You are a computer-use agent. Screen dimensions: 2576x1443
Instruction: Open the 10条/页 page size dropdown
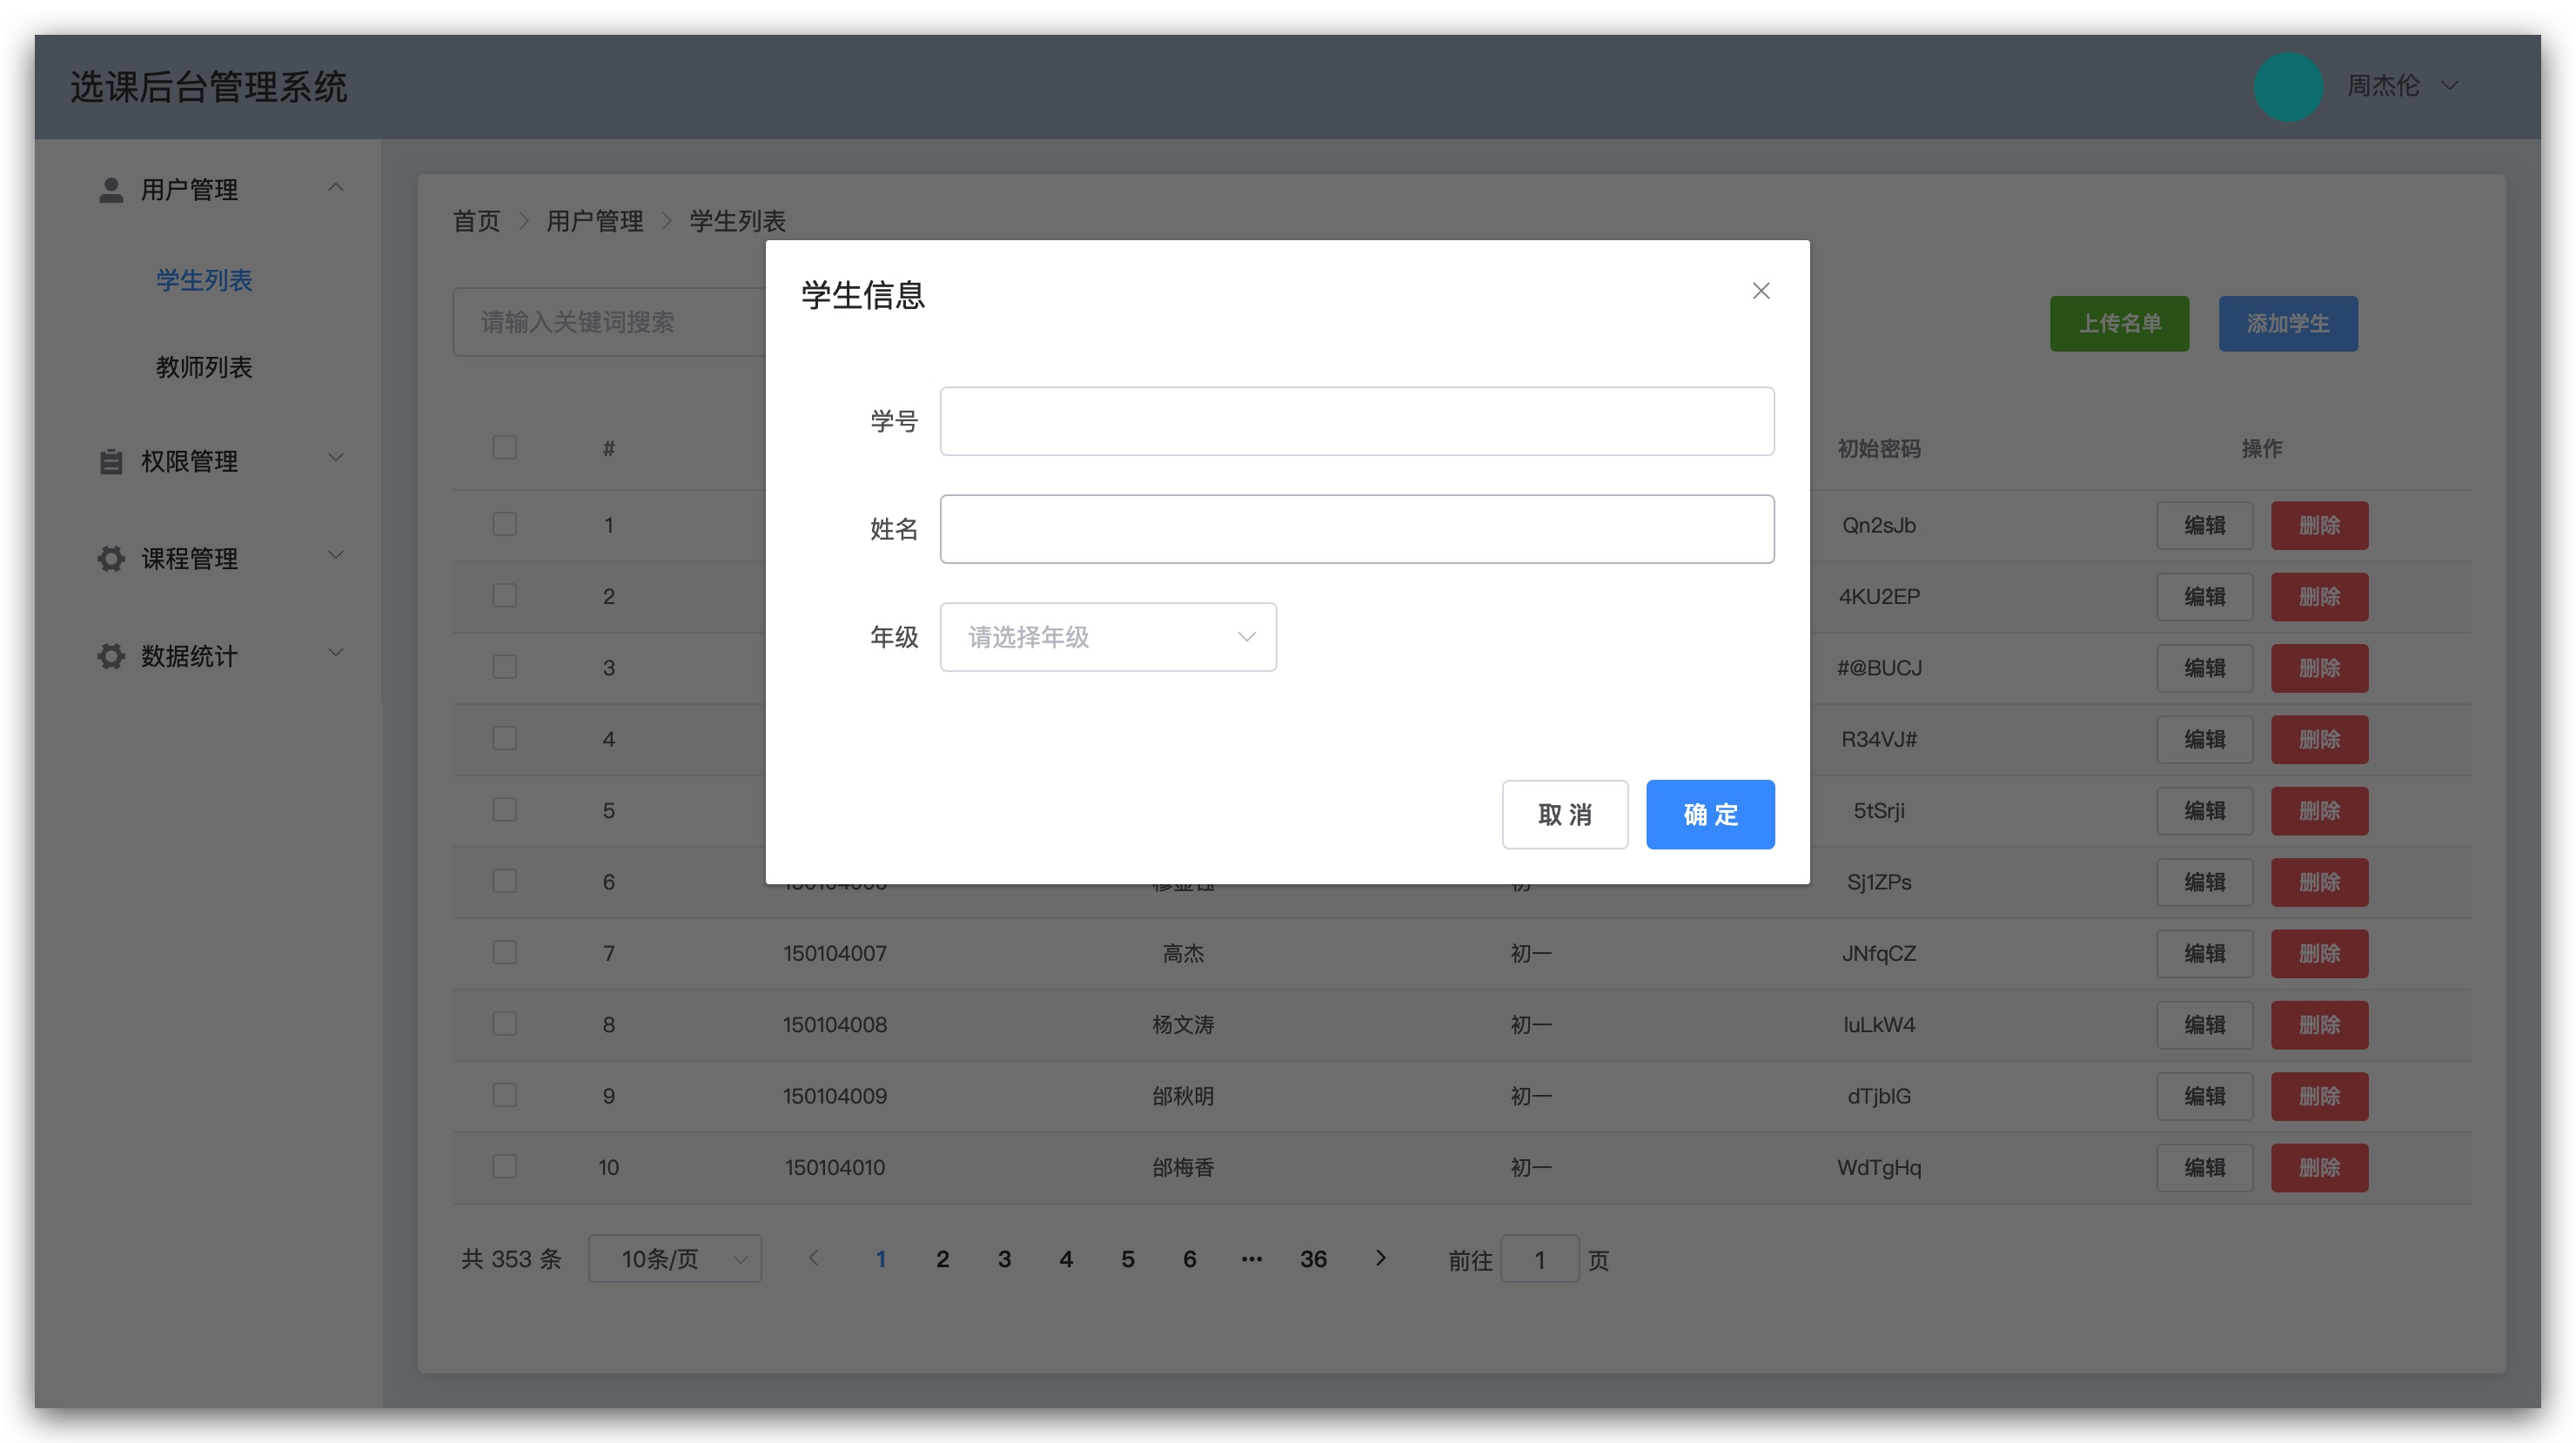[675, 1259]
